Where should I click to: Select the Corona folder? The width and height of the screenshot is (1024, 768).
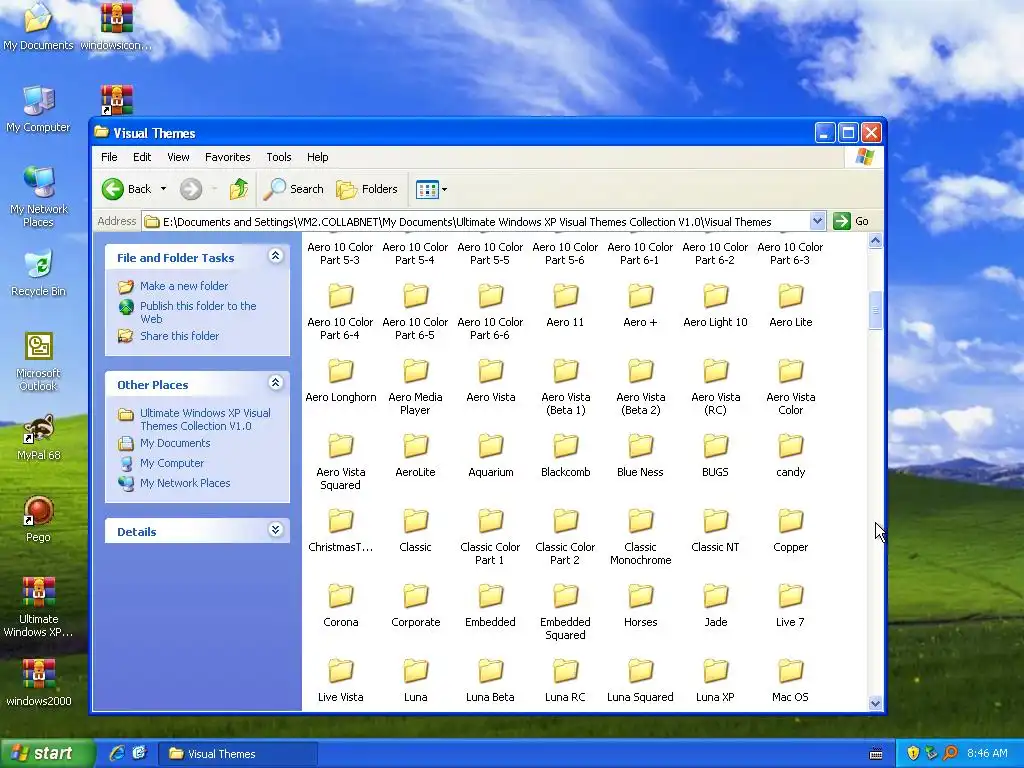pos(341,606)
